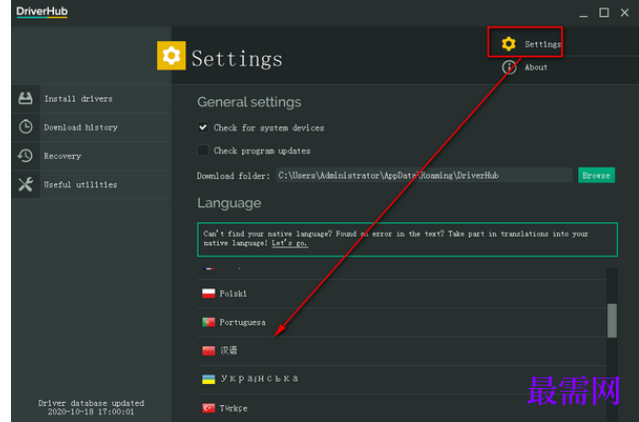This screenshot has height=422, width=639.
Task: Click the Chinese flag icon
Action: click(208, 351)
